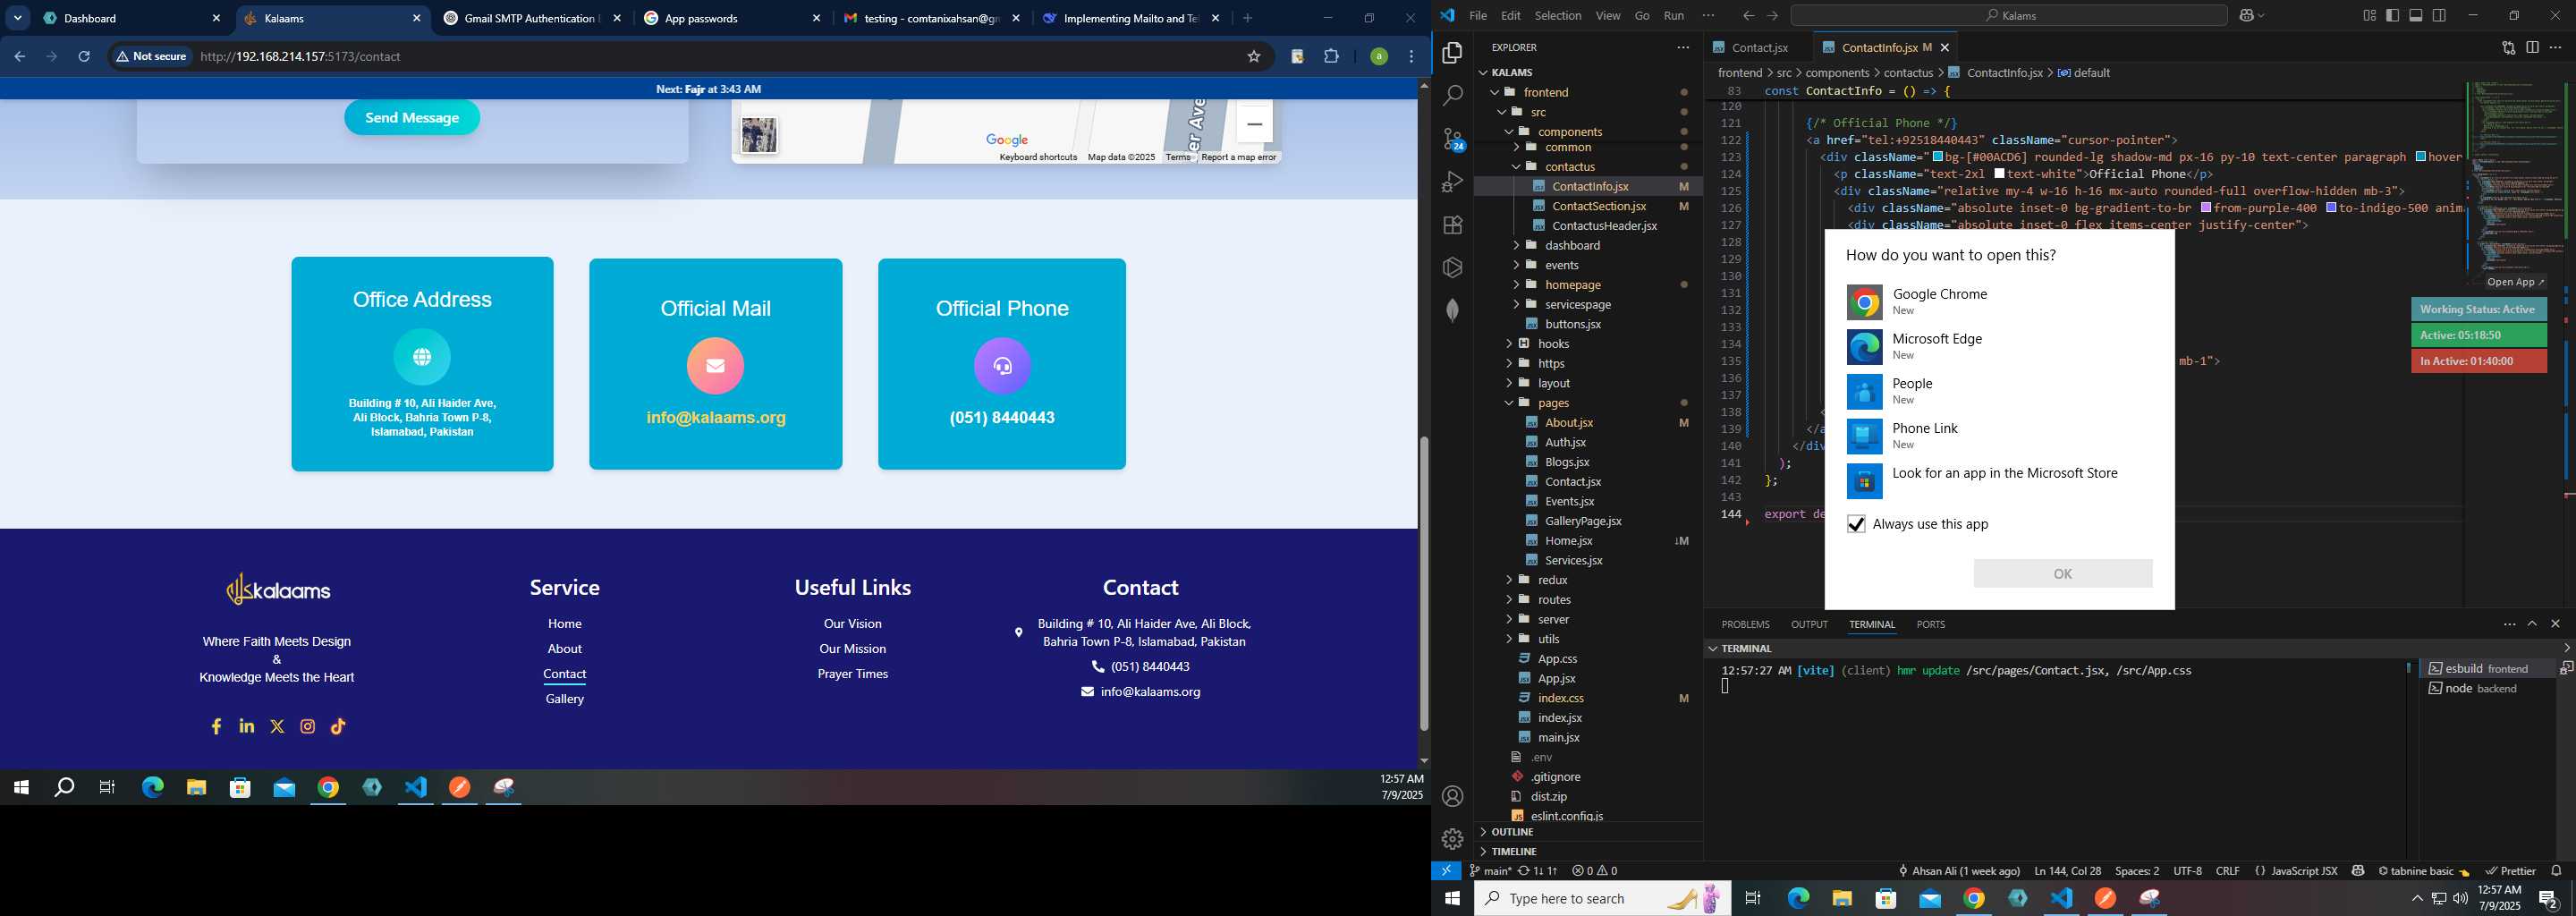
Task: Open the MongoDB leaf icon in activity bar
Action: 1452,310
